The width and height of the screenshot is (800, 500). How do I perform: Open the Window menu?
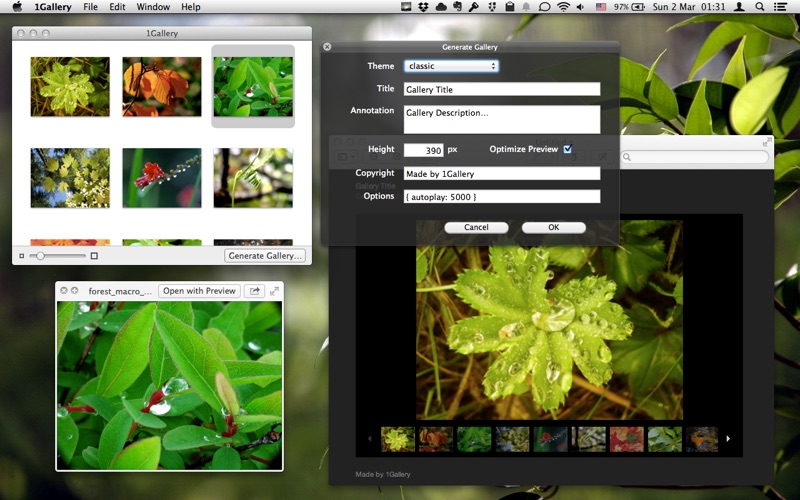point(153,7)
